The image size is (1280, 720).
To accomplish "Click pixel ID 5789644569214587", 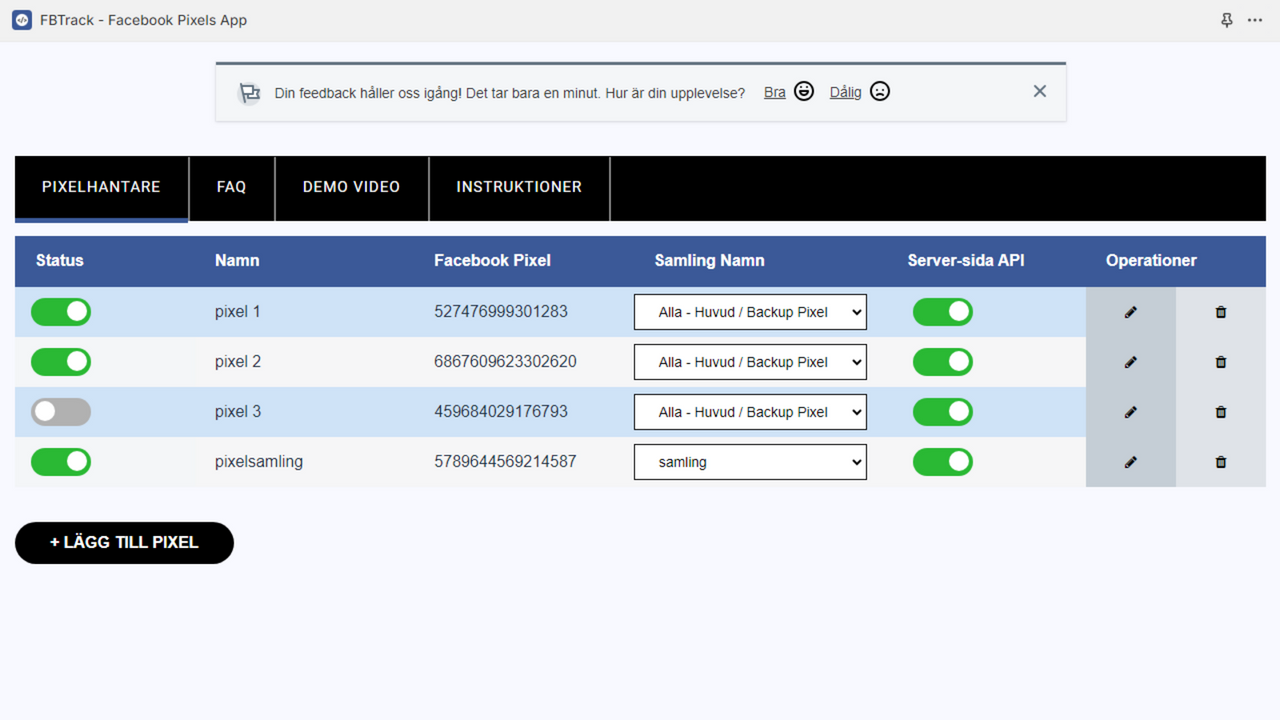I will (505, 462).
